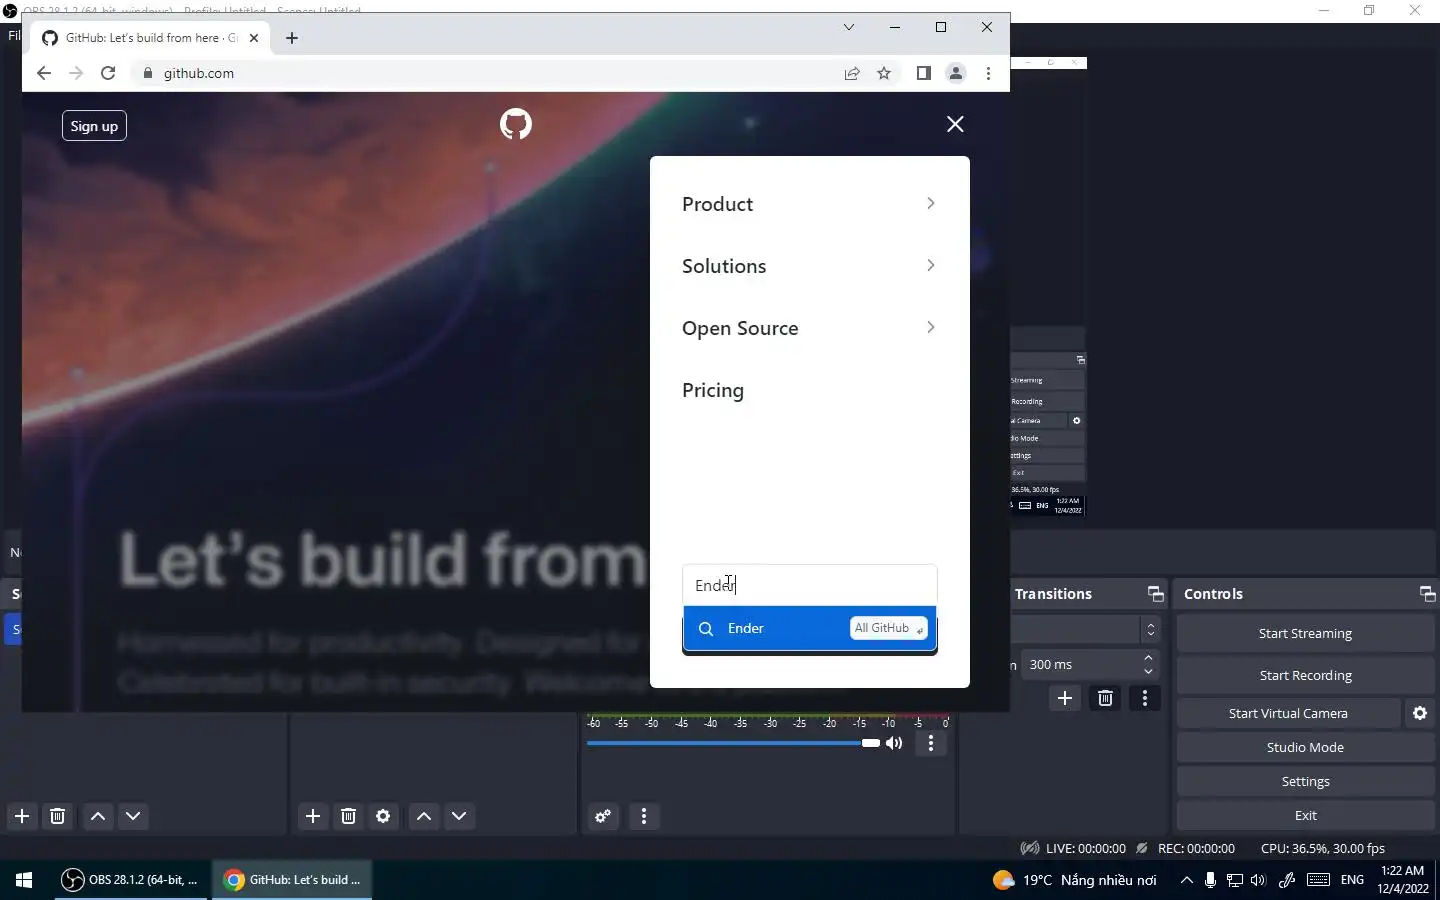
Task: Open source properties gear
Action: pyautogui.click(x=383, y=816)
